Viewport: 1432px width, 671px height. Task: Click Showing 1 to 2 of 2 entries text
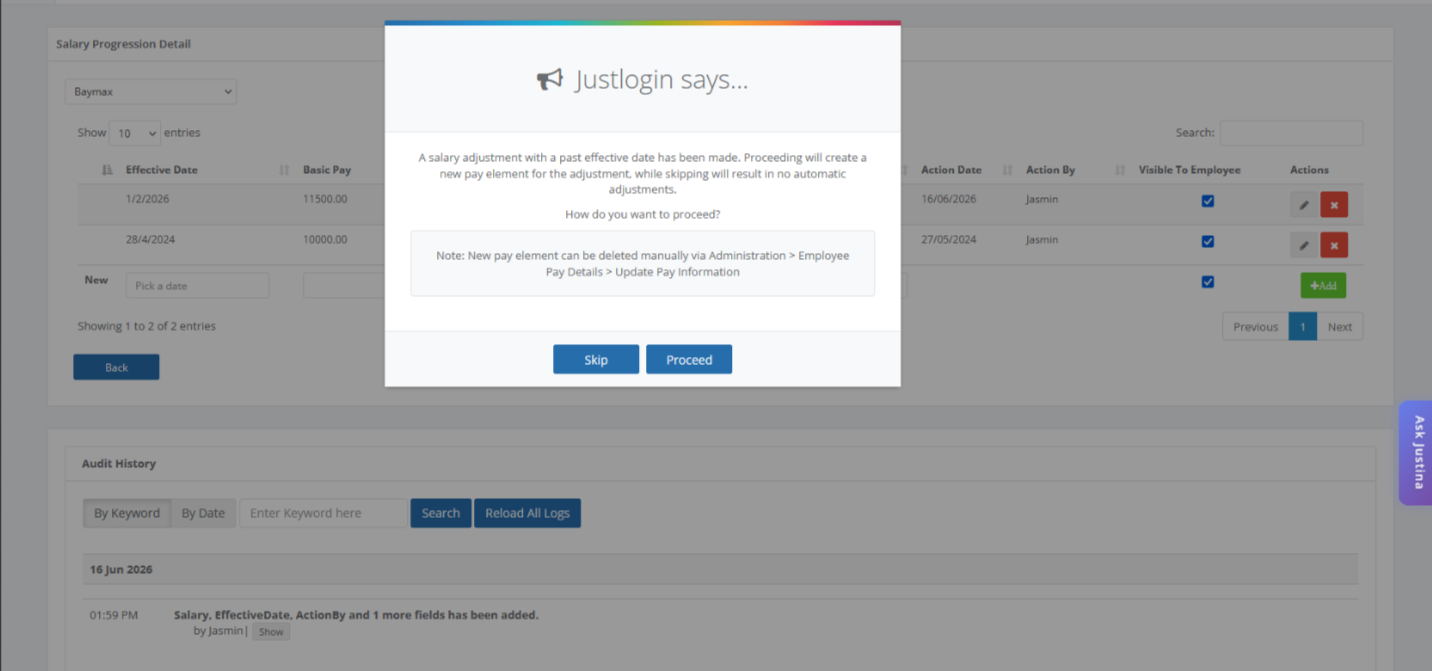tap(147, 326)
